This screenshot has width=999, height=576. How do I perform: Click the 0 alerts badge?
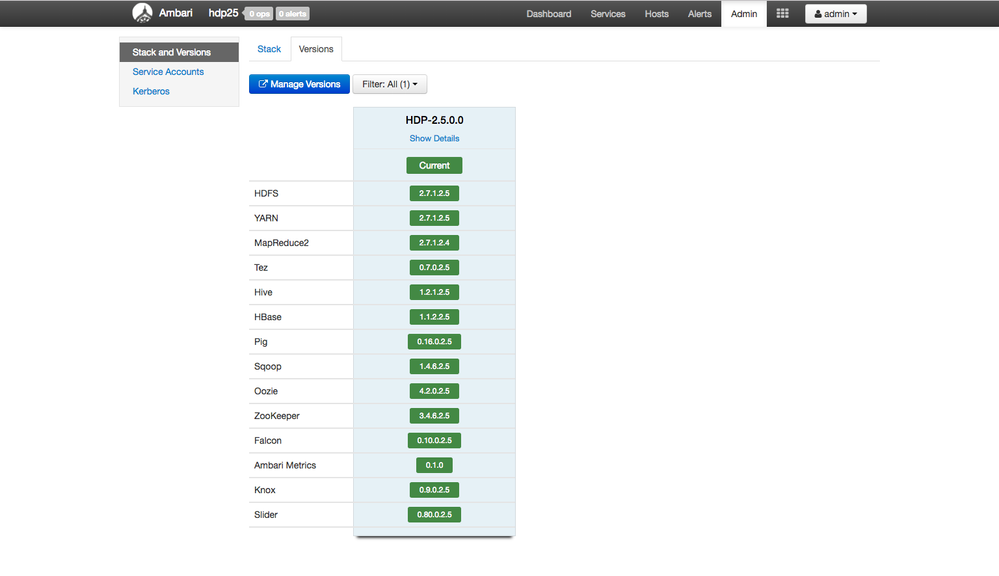pyautogui.click(x=292, y=14)
